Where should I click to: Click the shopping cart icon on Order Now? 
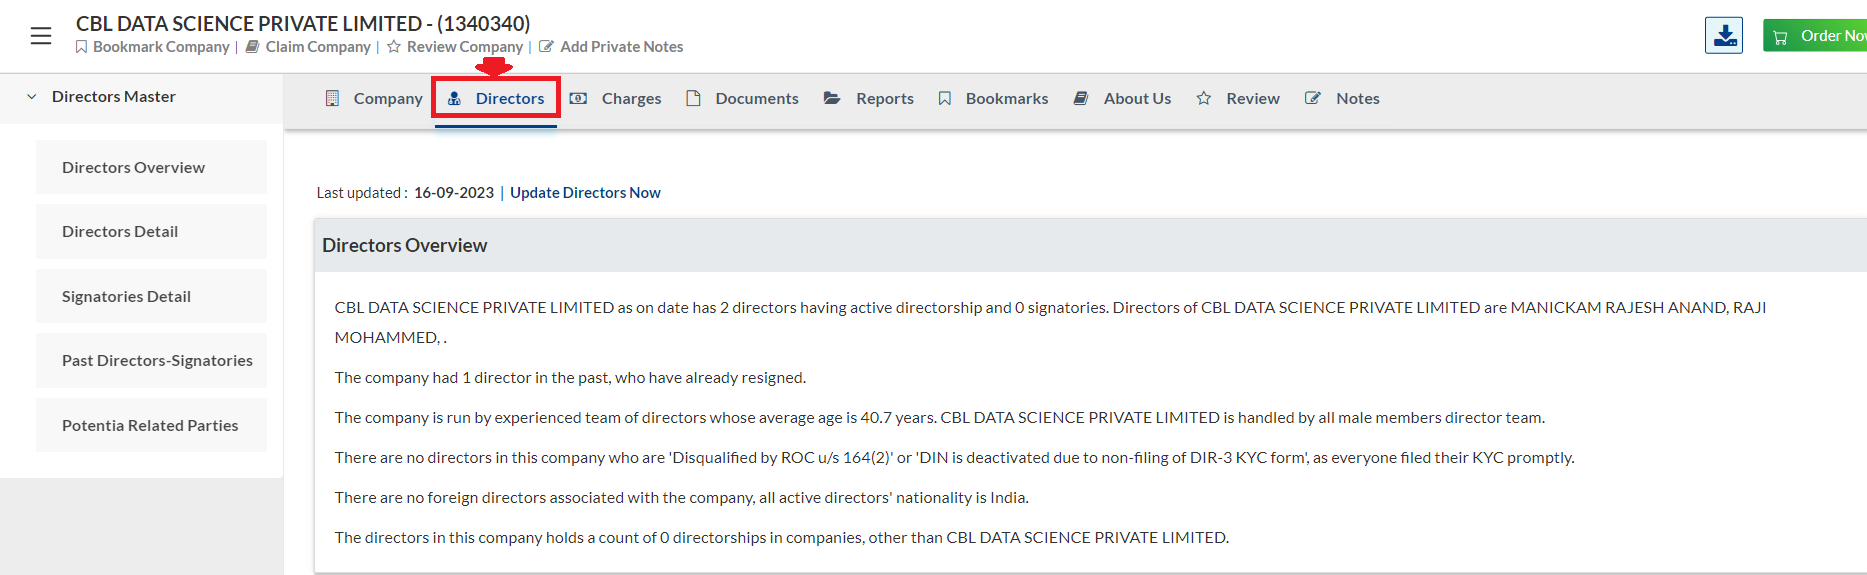click(1780, 37)
